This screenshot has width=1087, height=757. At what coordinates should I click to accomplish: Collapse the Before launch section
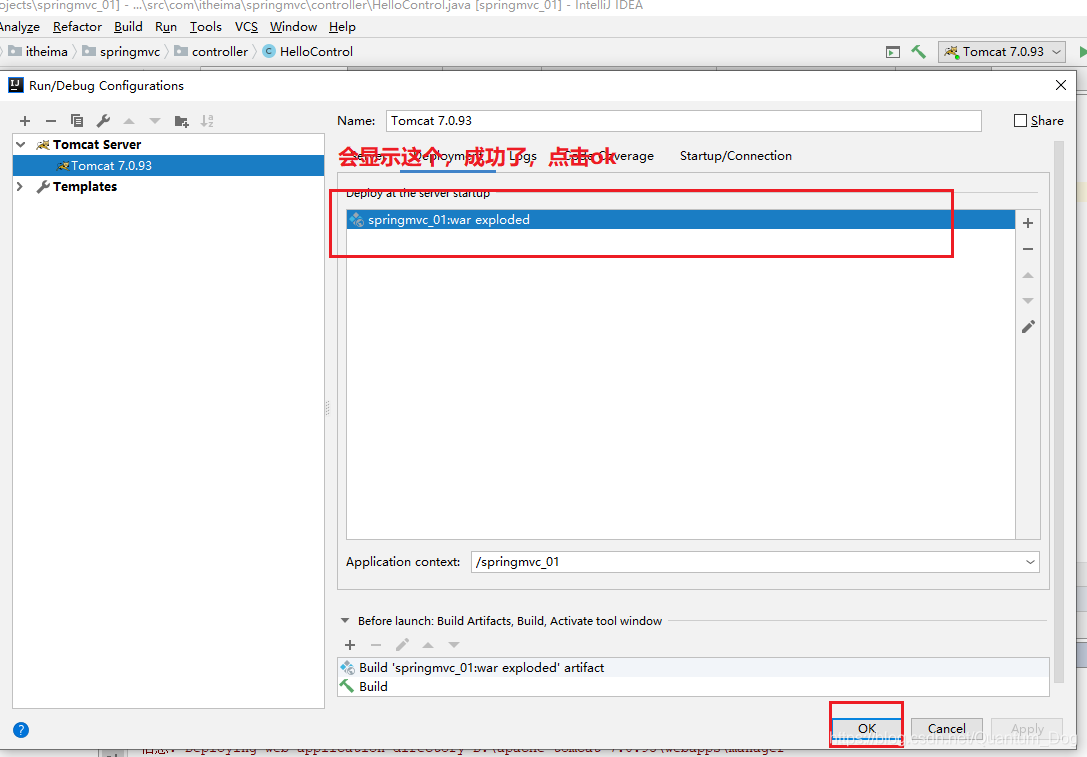tap(345, 621)
